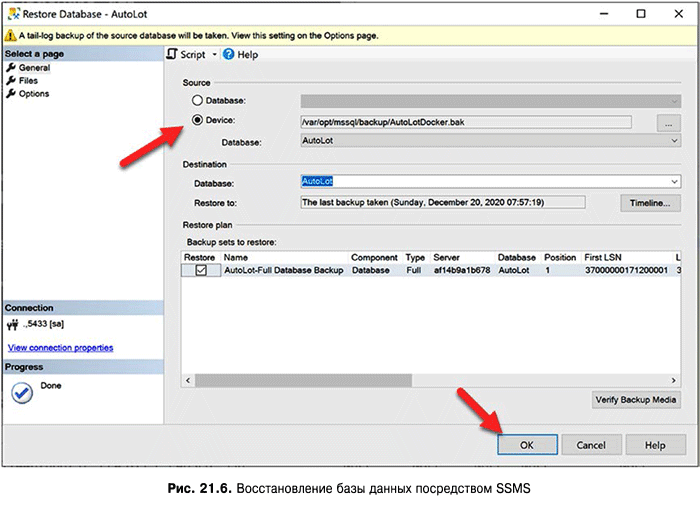Toggle the Restore checkbox for AutoLot backup

coord(201,270)
